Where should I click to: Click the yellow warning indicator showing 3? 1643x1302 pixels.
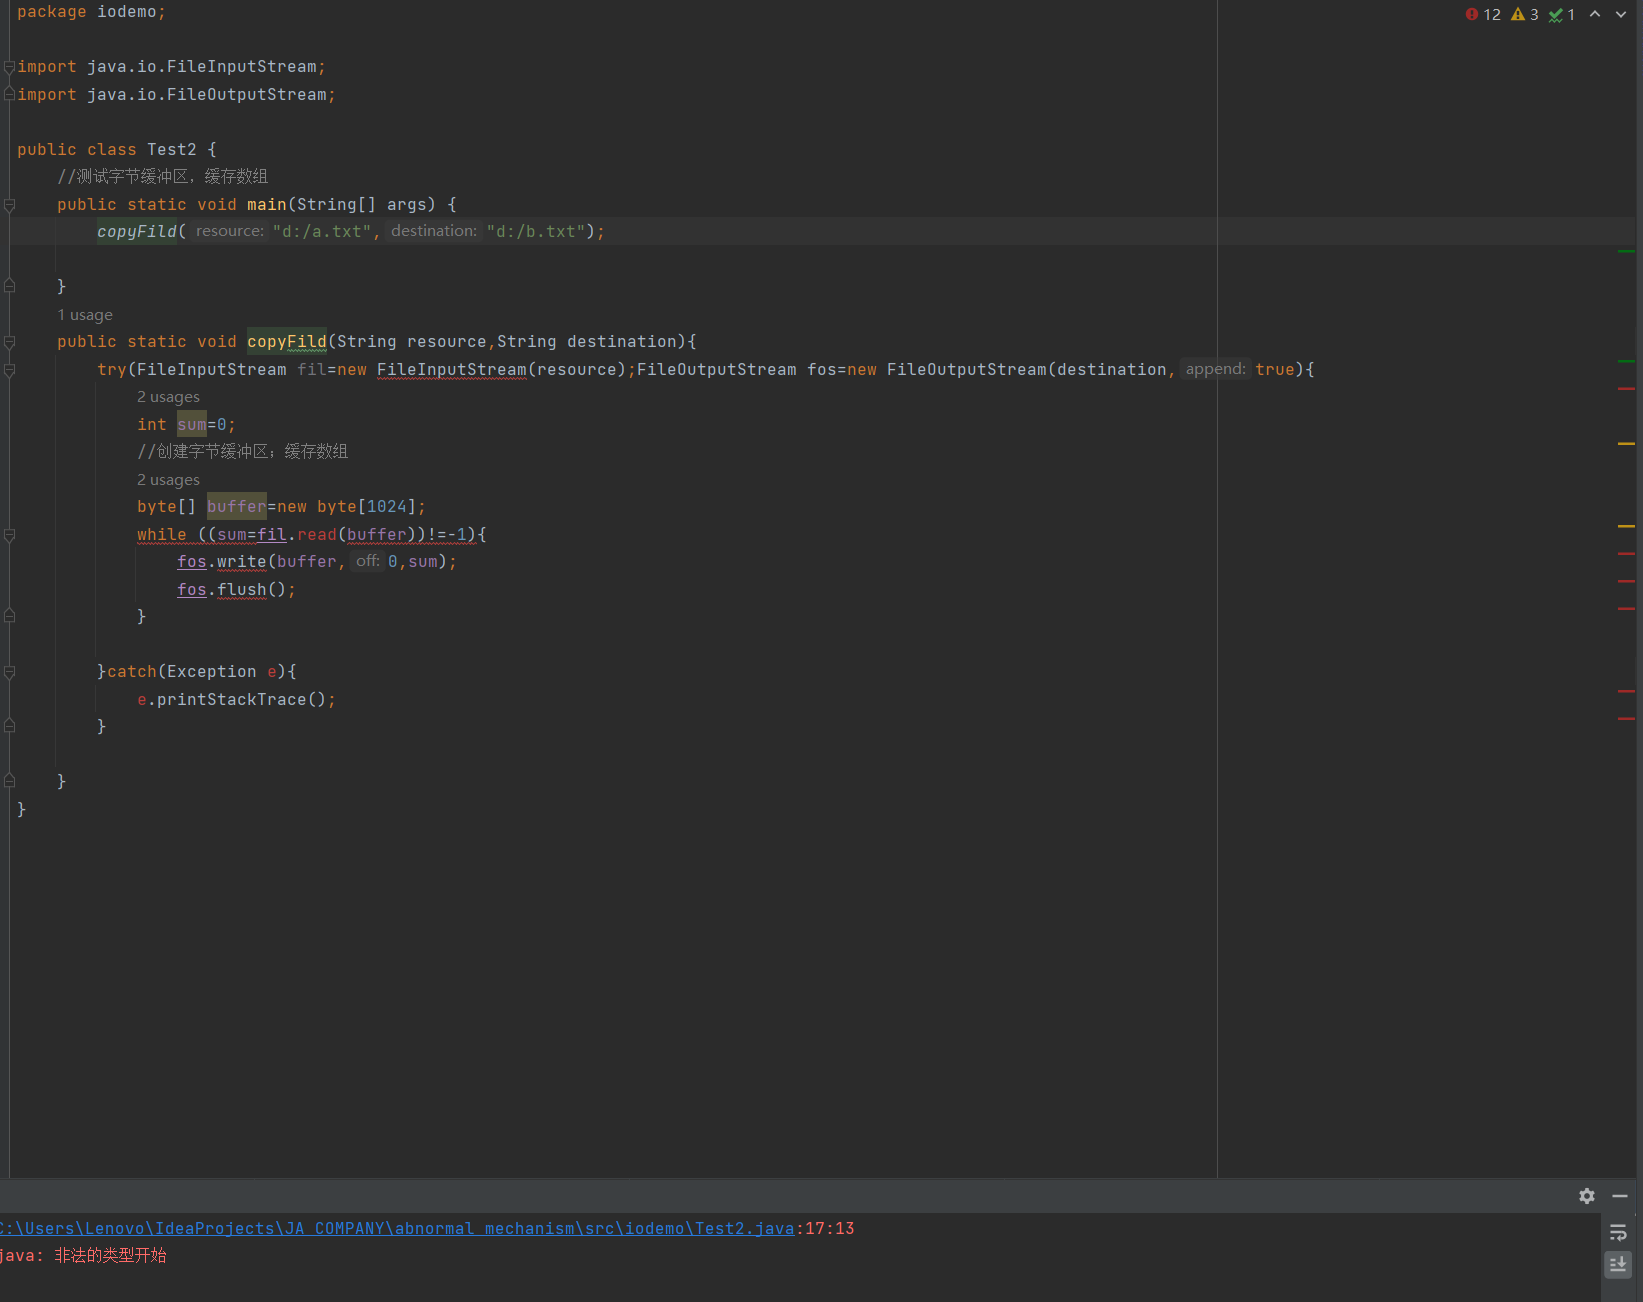coord(1525,14)
